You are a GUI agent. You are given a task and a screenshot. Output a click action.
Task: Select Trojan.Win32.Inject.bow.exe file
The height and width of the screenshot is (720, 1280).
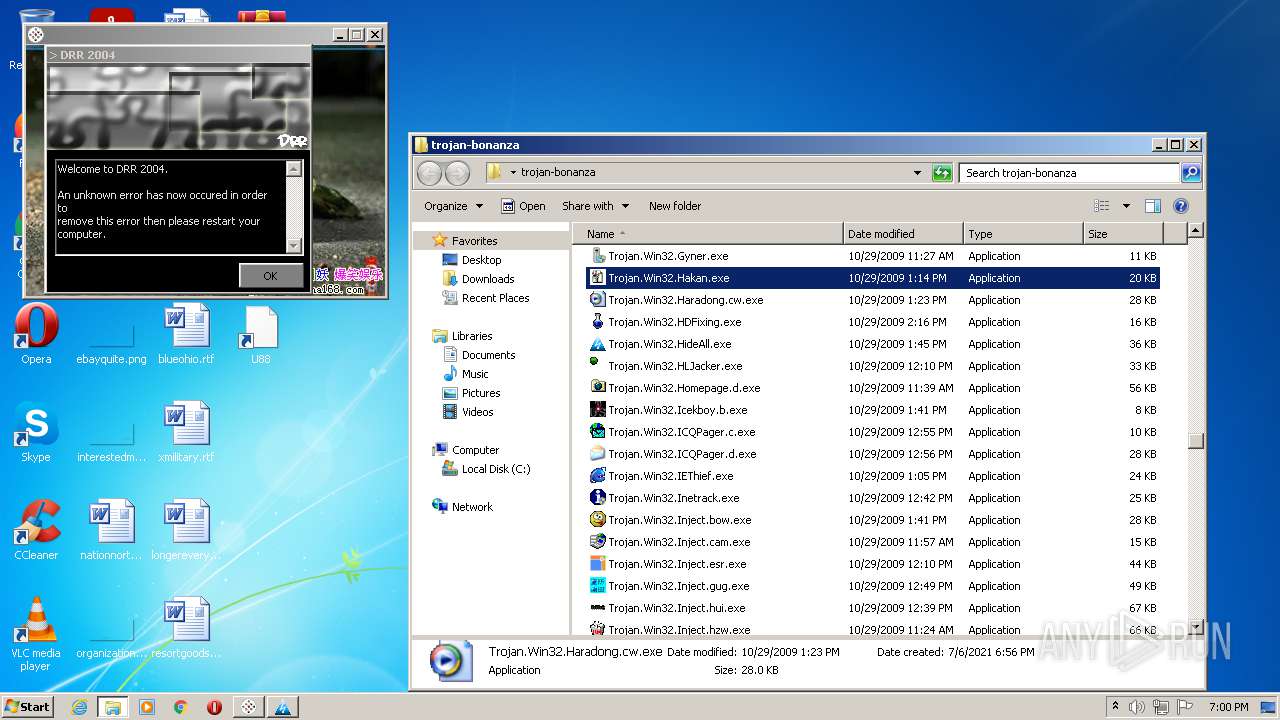[x=872, y=520]
